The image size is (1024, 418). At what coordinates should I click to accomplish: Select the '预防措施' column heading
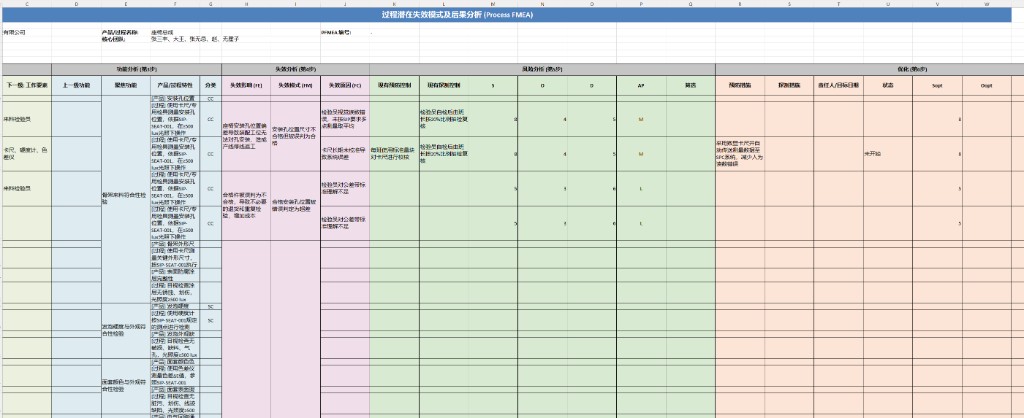pos(740,86)
